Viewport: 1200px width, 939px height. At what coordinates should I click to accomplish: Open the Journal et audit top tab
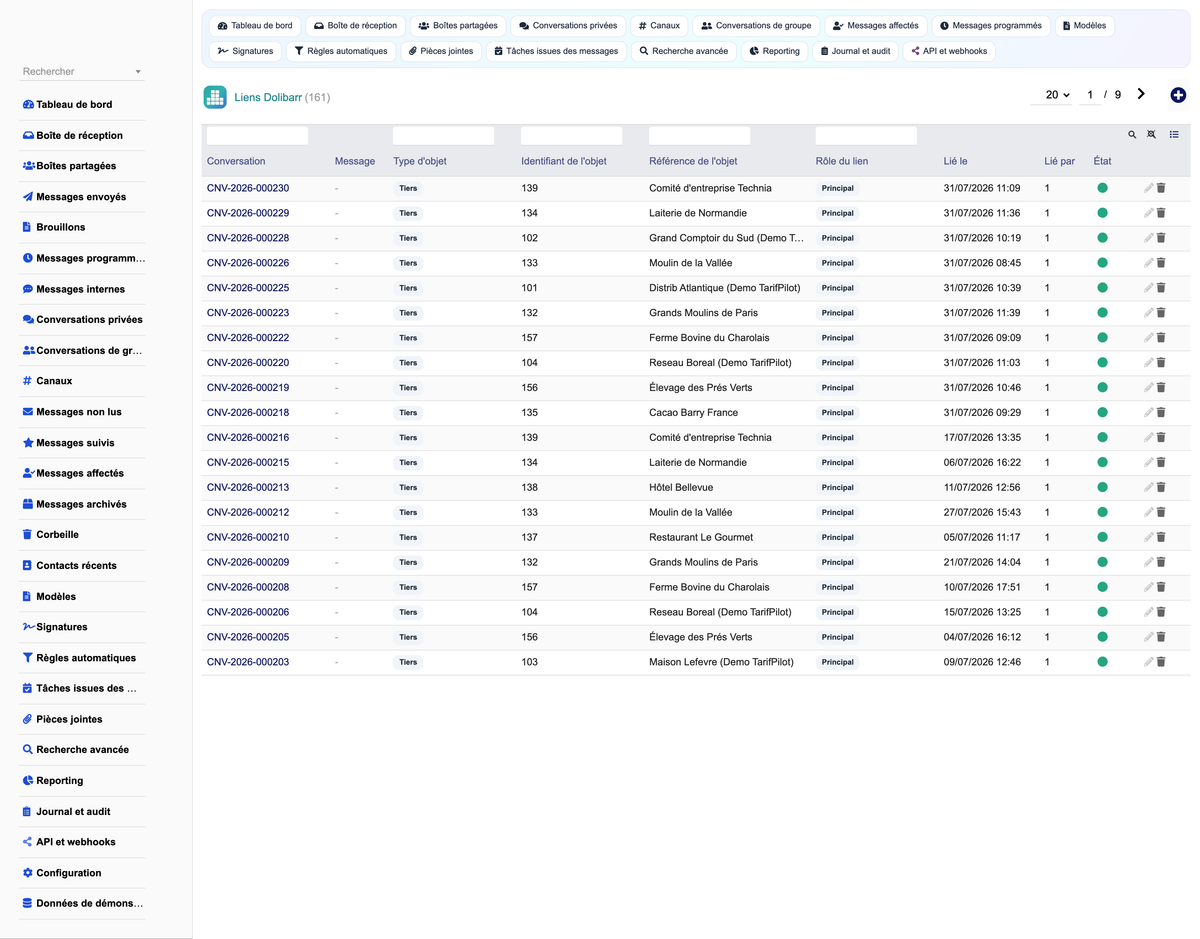[855, 51]
